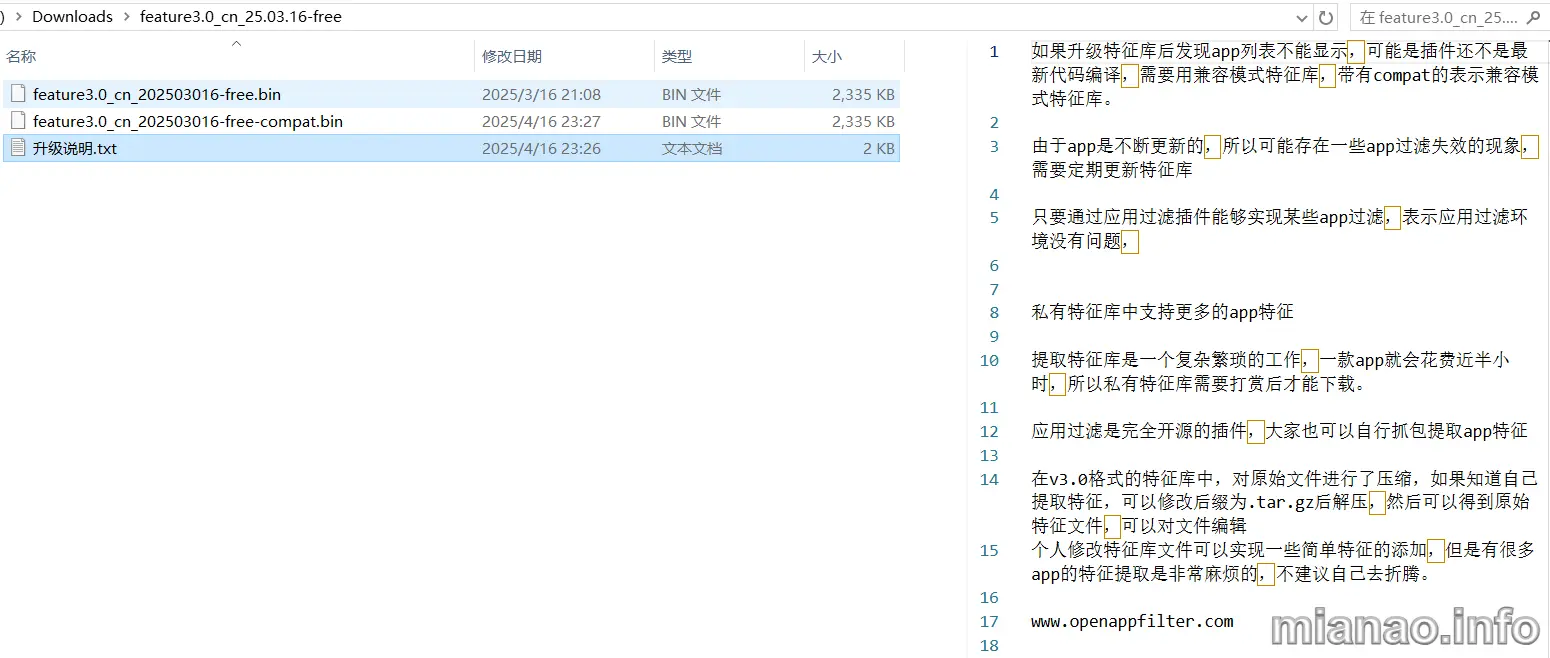
Task: Click the feature3.0_cn_25.03.16-free breadcrumb segment
Action: tap(240, 17)
